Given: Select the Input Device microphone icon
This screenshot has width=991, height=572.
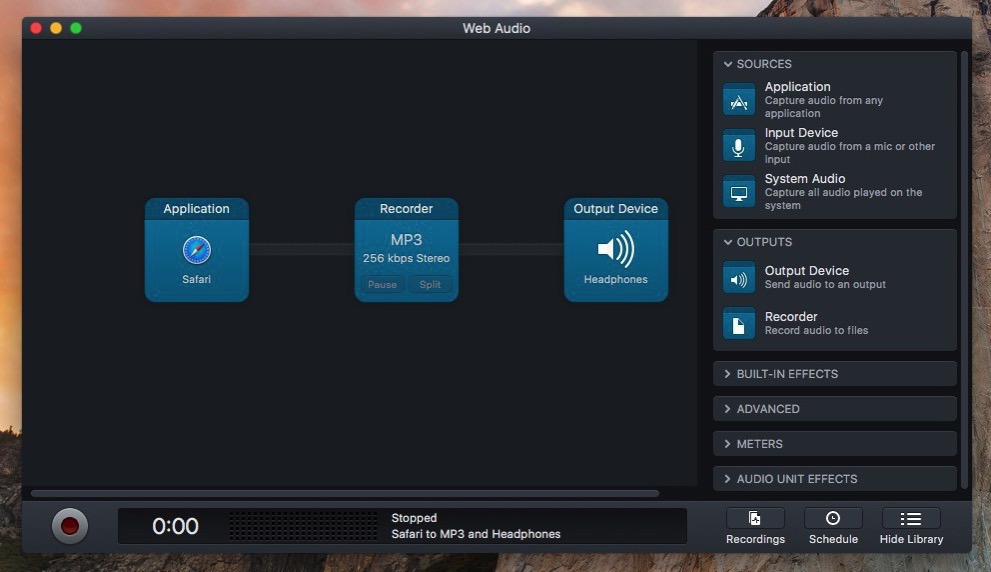Looking at the screenshot, I should (x=739, y=146).
